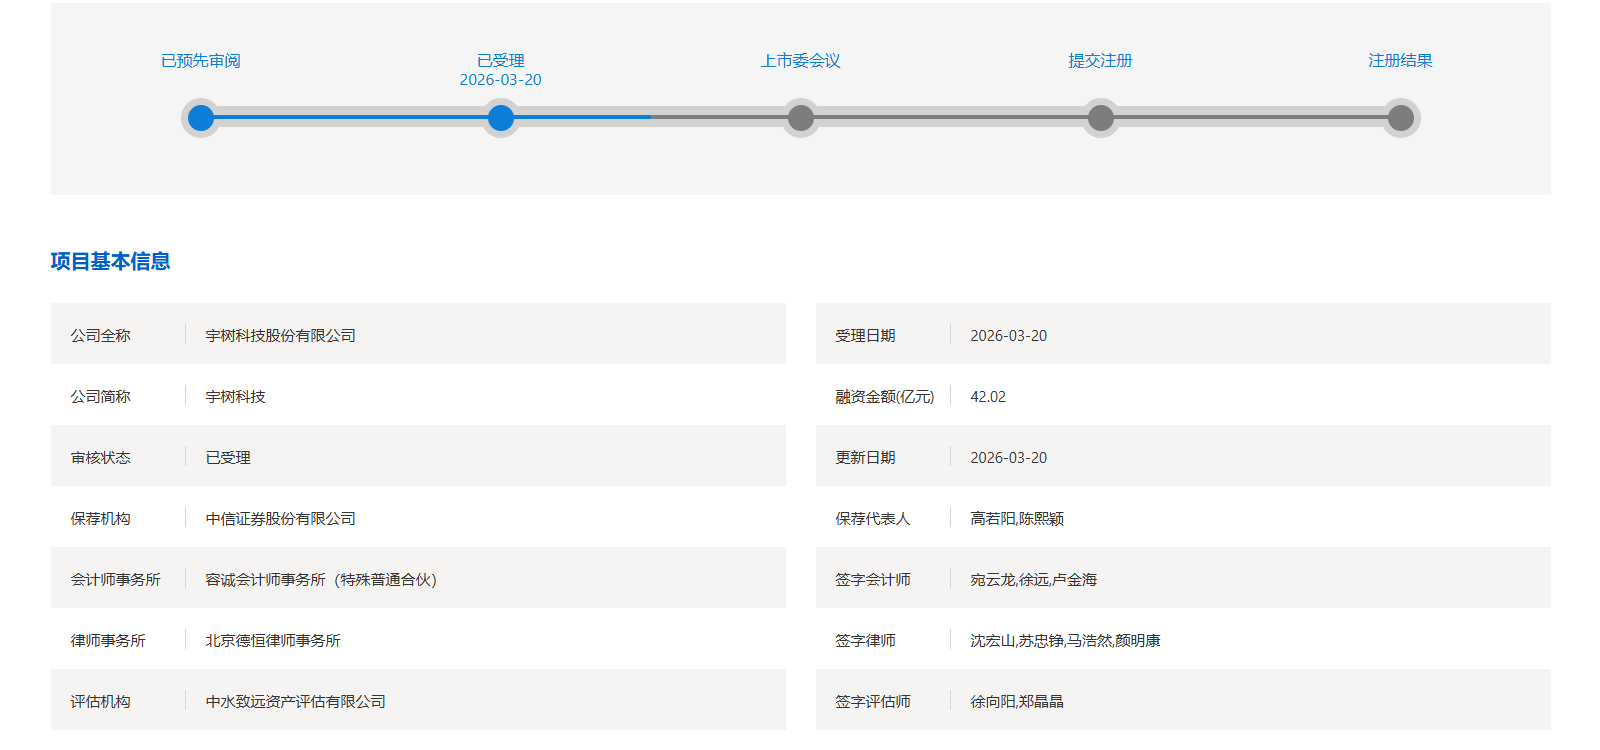The image size is (1600, 750).
Task: Click the date shown under the 已受理 stage label
Action: pyautogui.click(x=501, y=80)
